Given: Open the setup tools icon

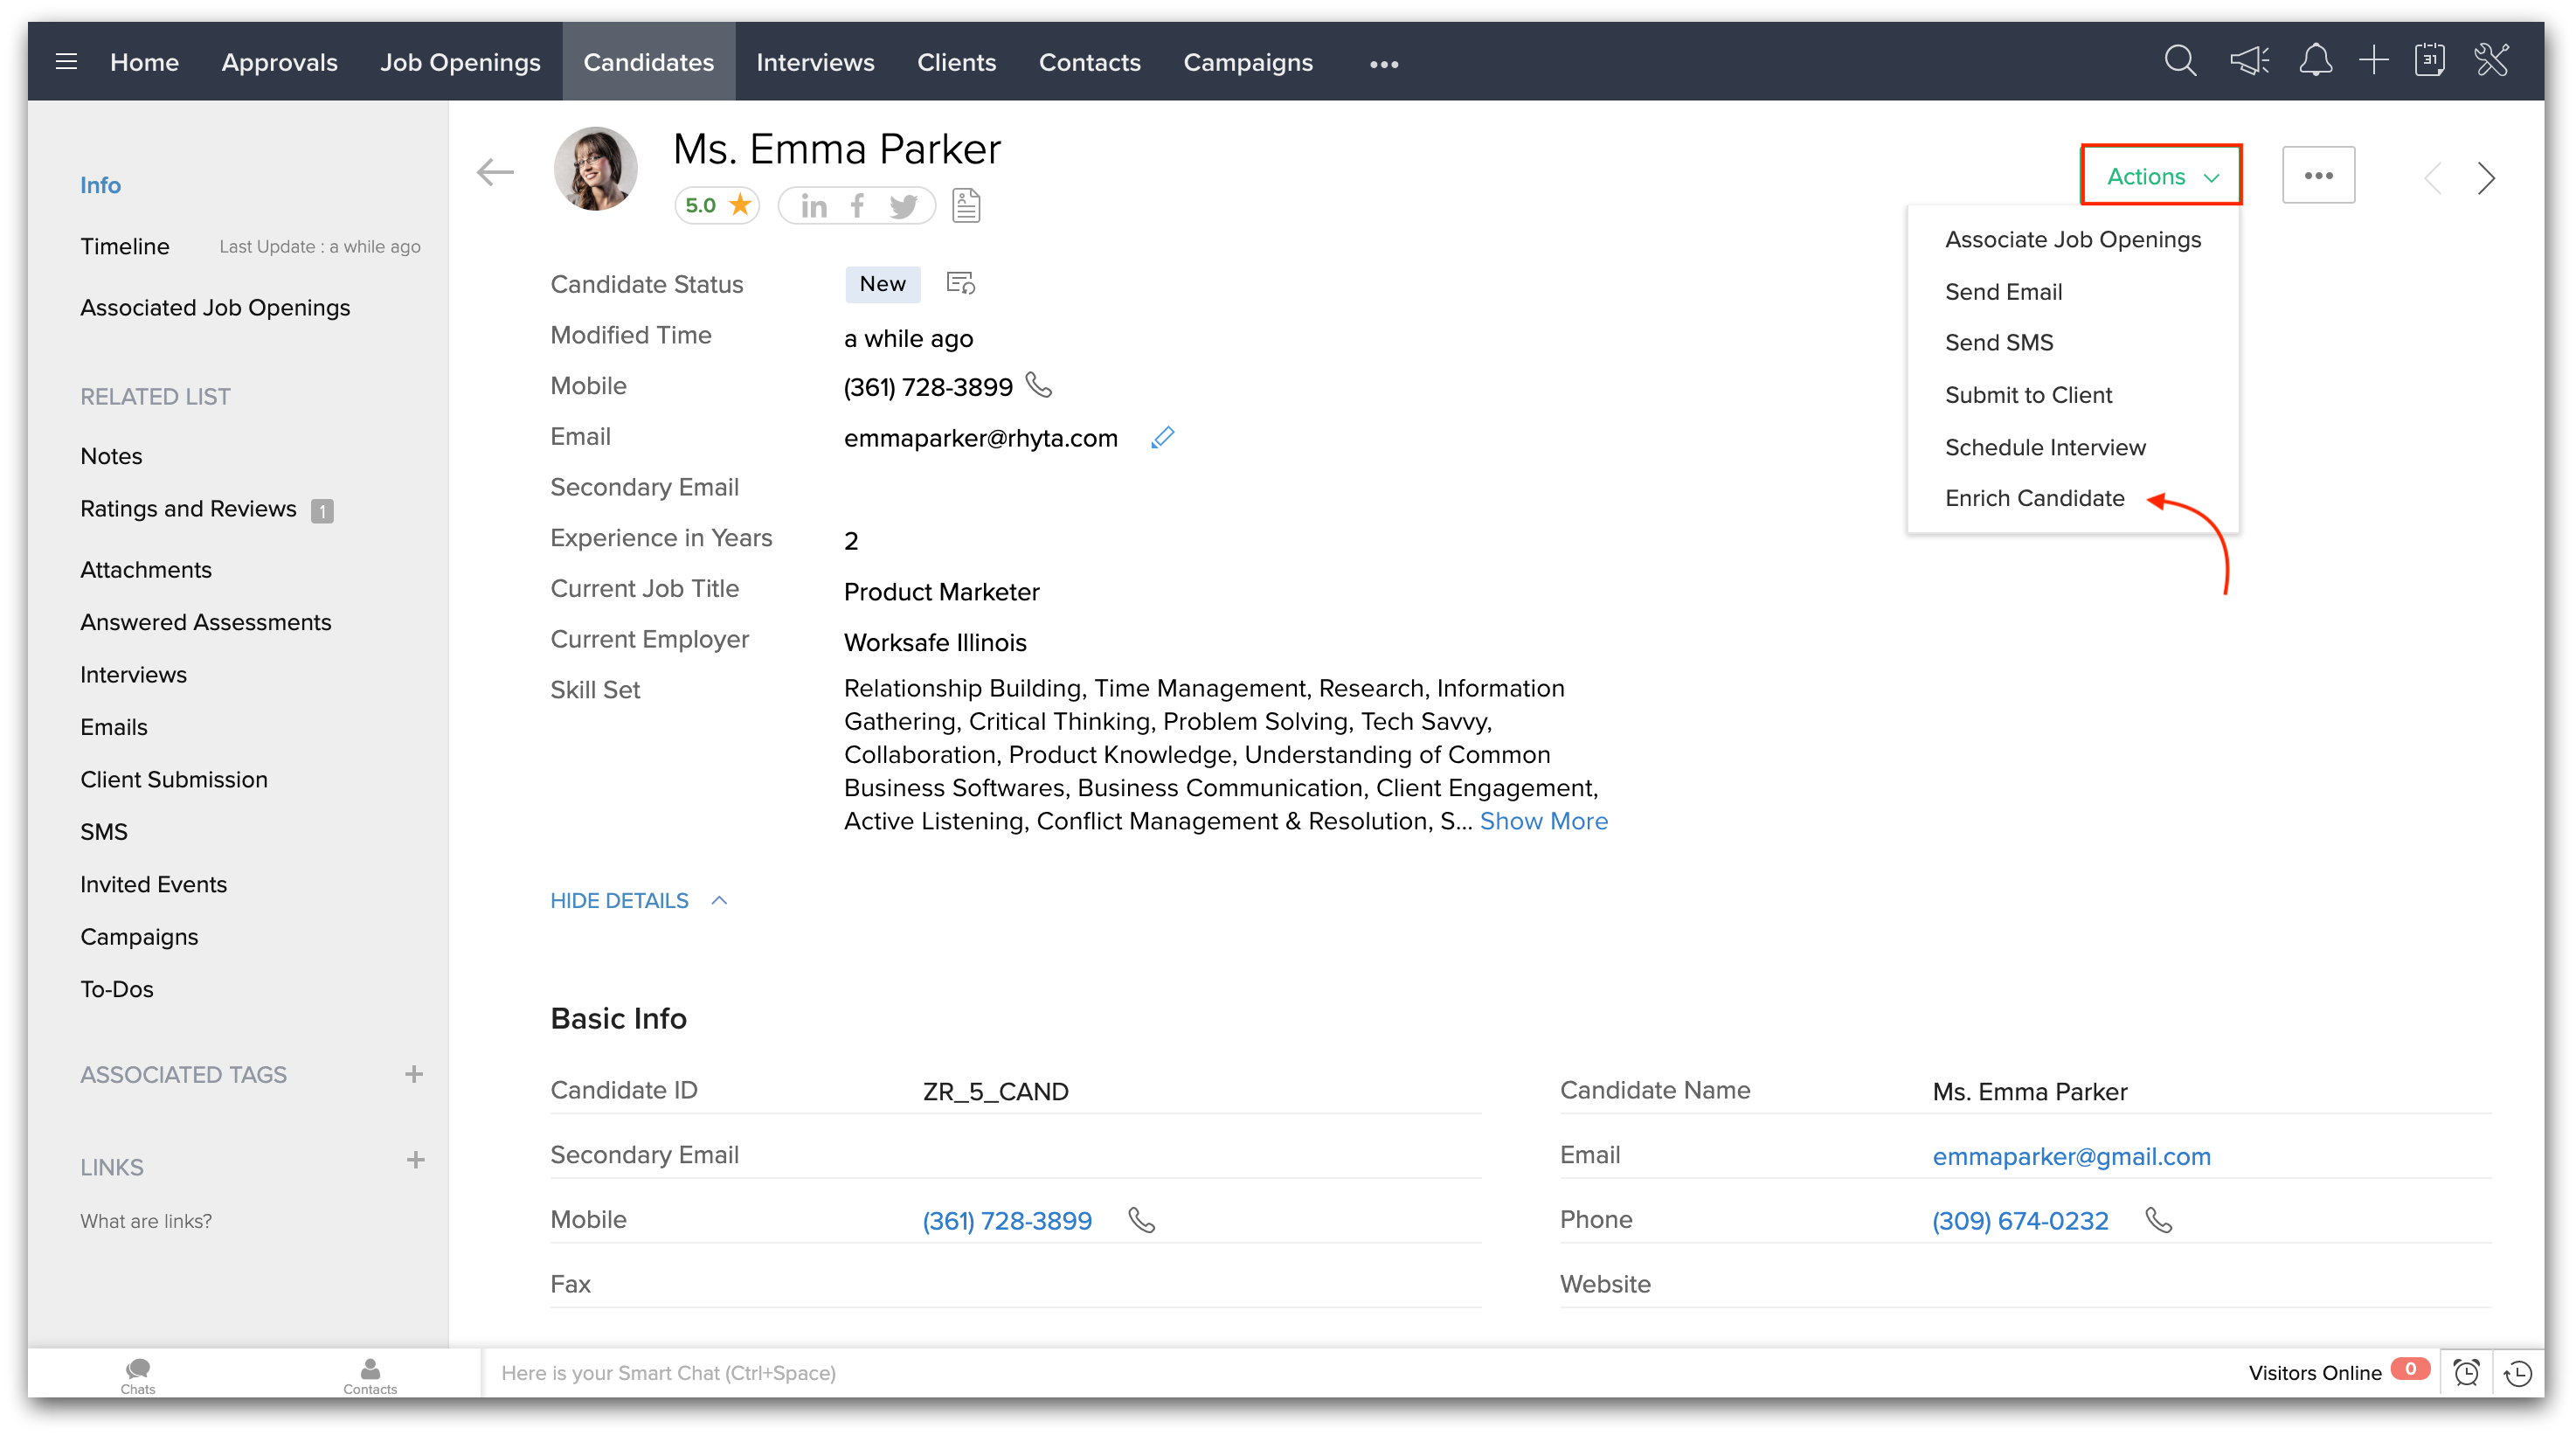Looking at the screenshot, I should pos(2491,62).
